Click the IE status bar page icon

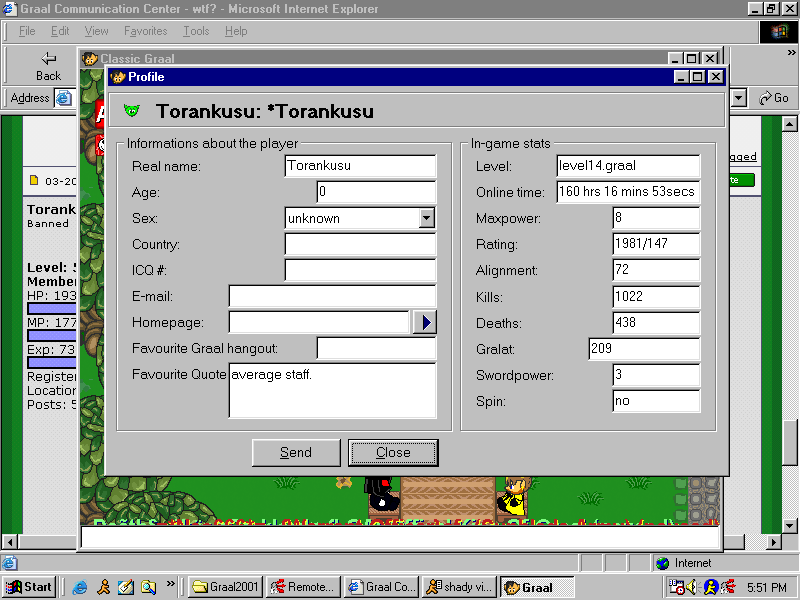(9, 563)
